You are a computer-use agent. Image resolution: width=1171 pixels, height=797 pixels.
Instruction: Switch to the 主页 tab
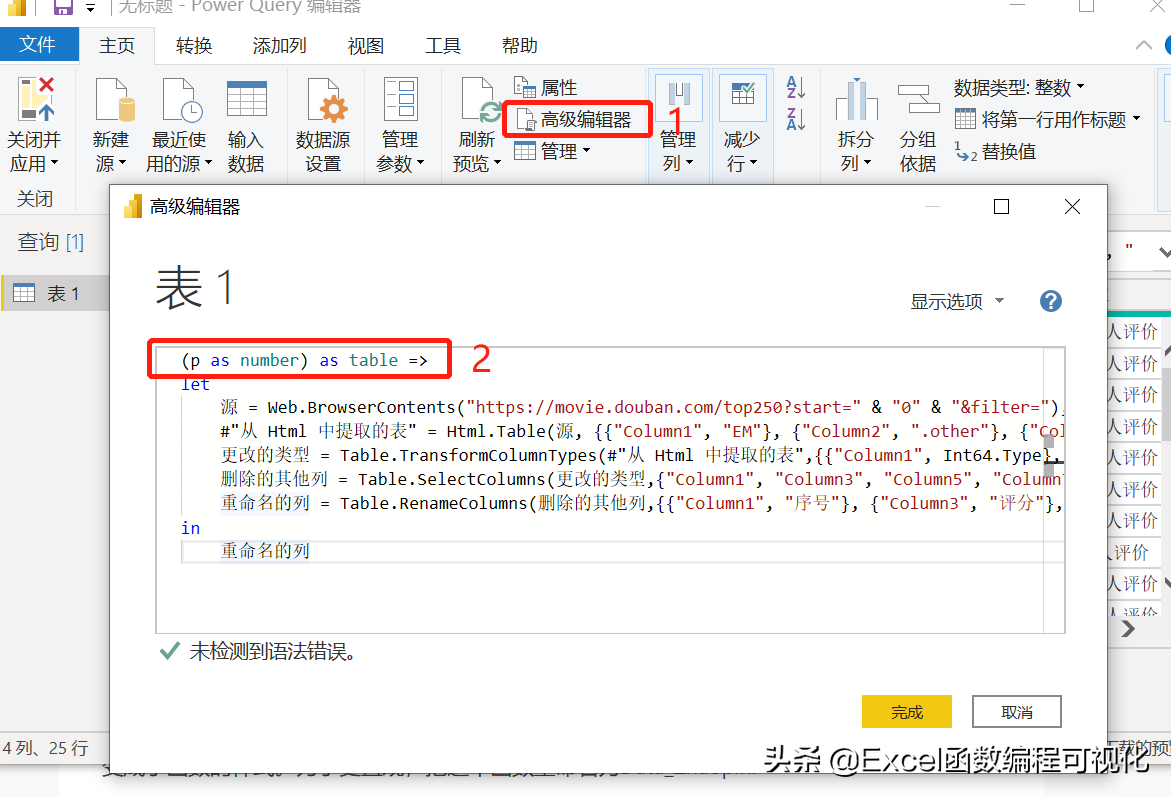117,46
